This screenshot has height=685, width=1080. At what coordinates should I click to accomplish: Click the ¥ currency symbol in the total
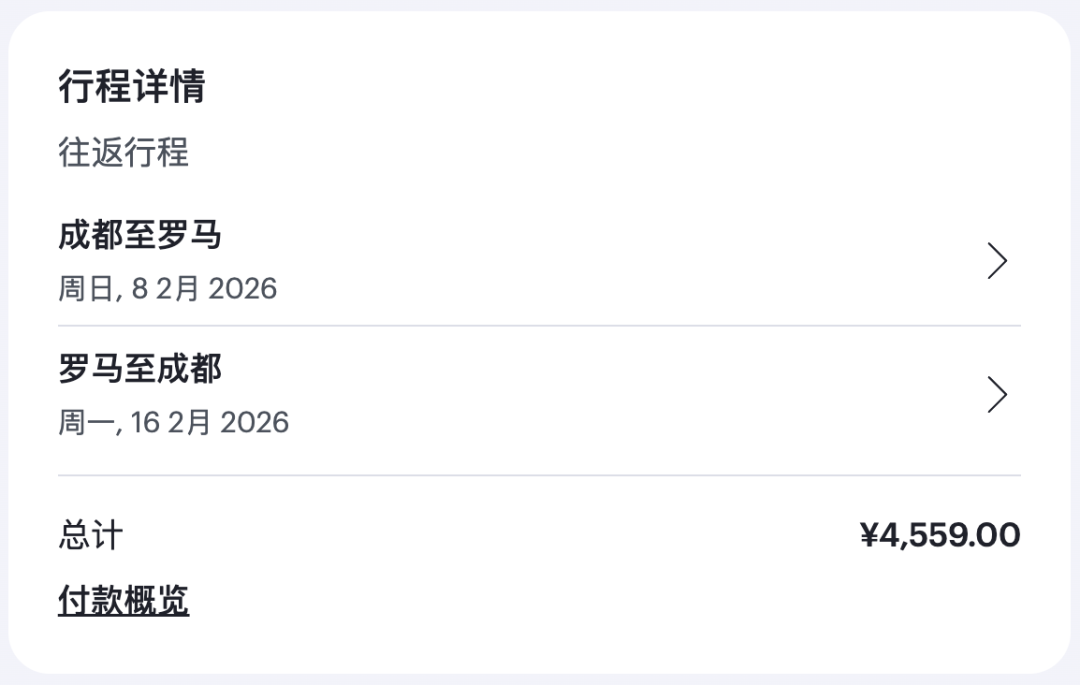click(x=869, y=536)
